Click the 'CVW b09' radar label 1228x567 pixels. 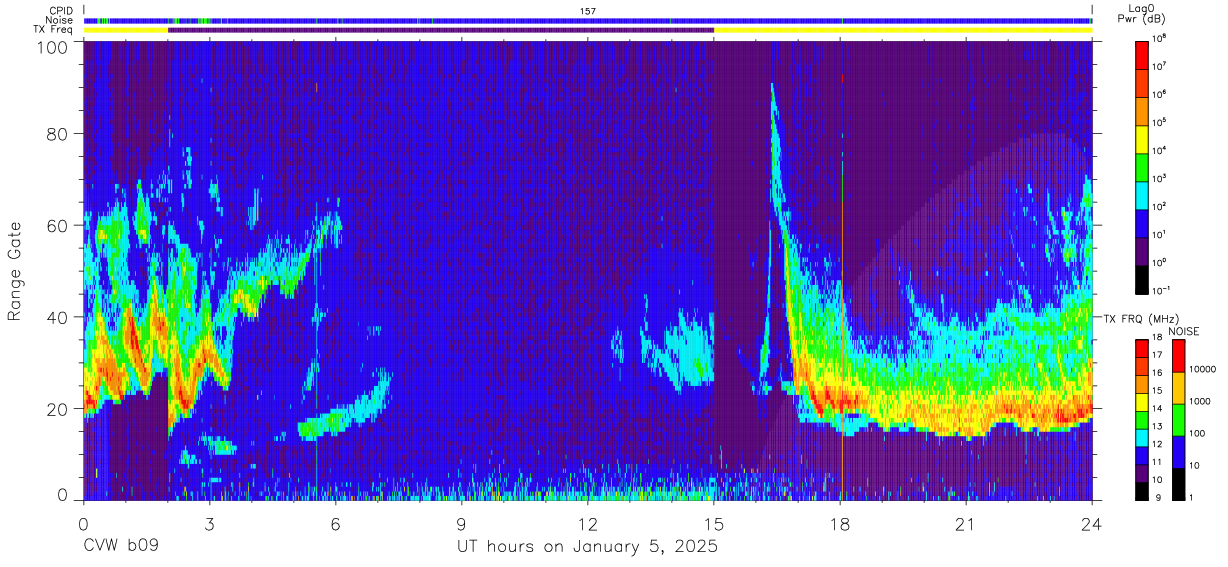click(120, 547)
